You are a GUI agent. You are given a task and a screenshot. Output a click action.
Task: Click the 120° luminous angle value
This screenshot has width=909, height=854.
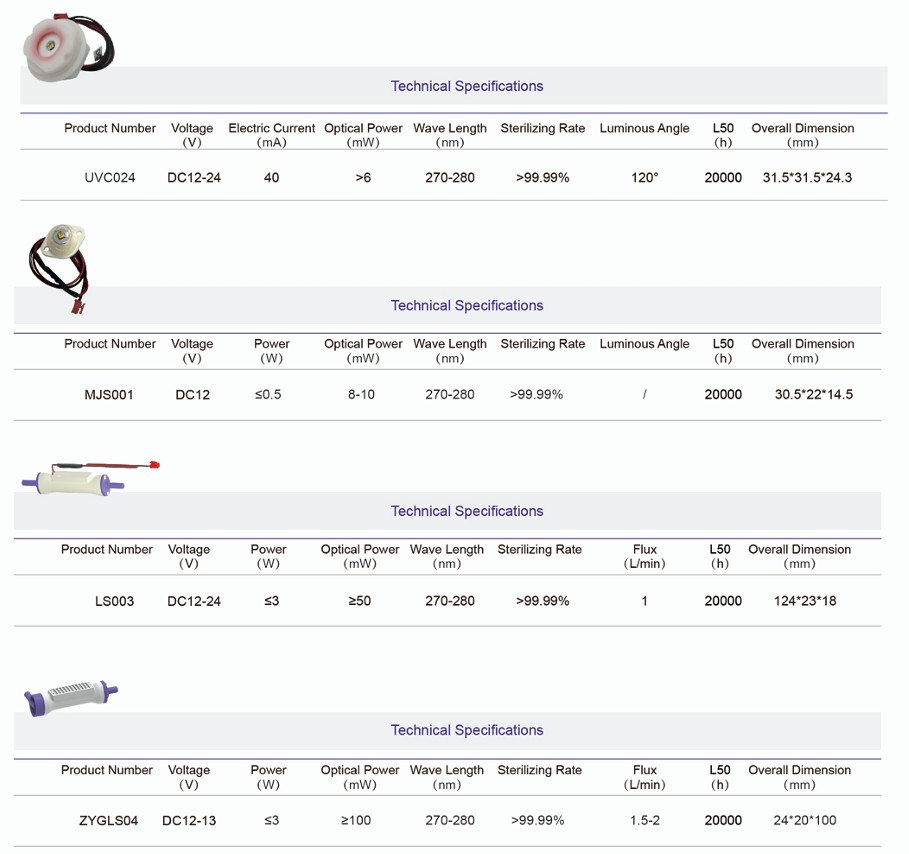(645, 178)
